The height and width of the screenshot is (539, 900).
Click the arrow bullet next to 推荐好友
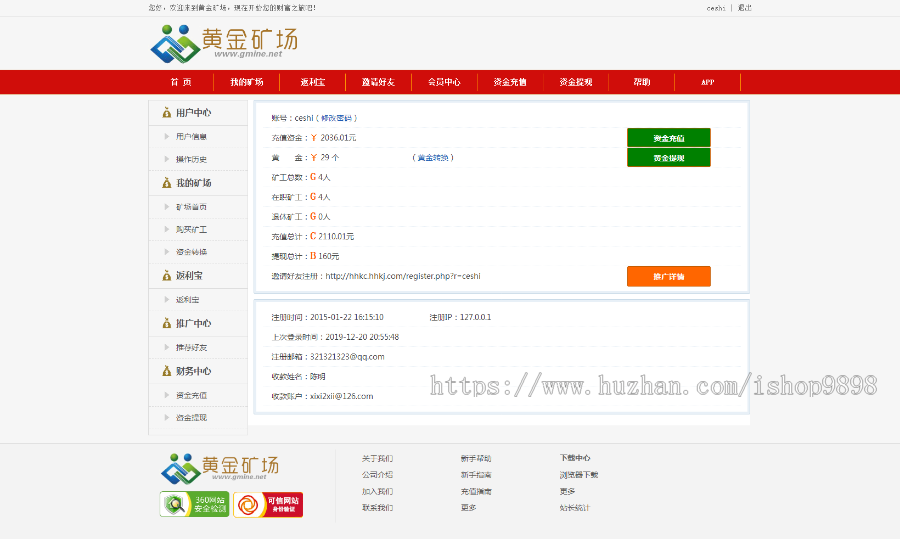click(x=166, y=347)
